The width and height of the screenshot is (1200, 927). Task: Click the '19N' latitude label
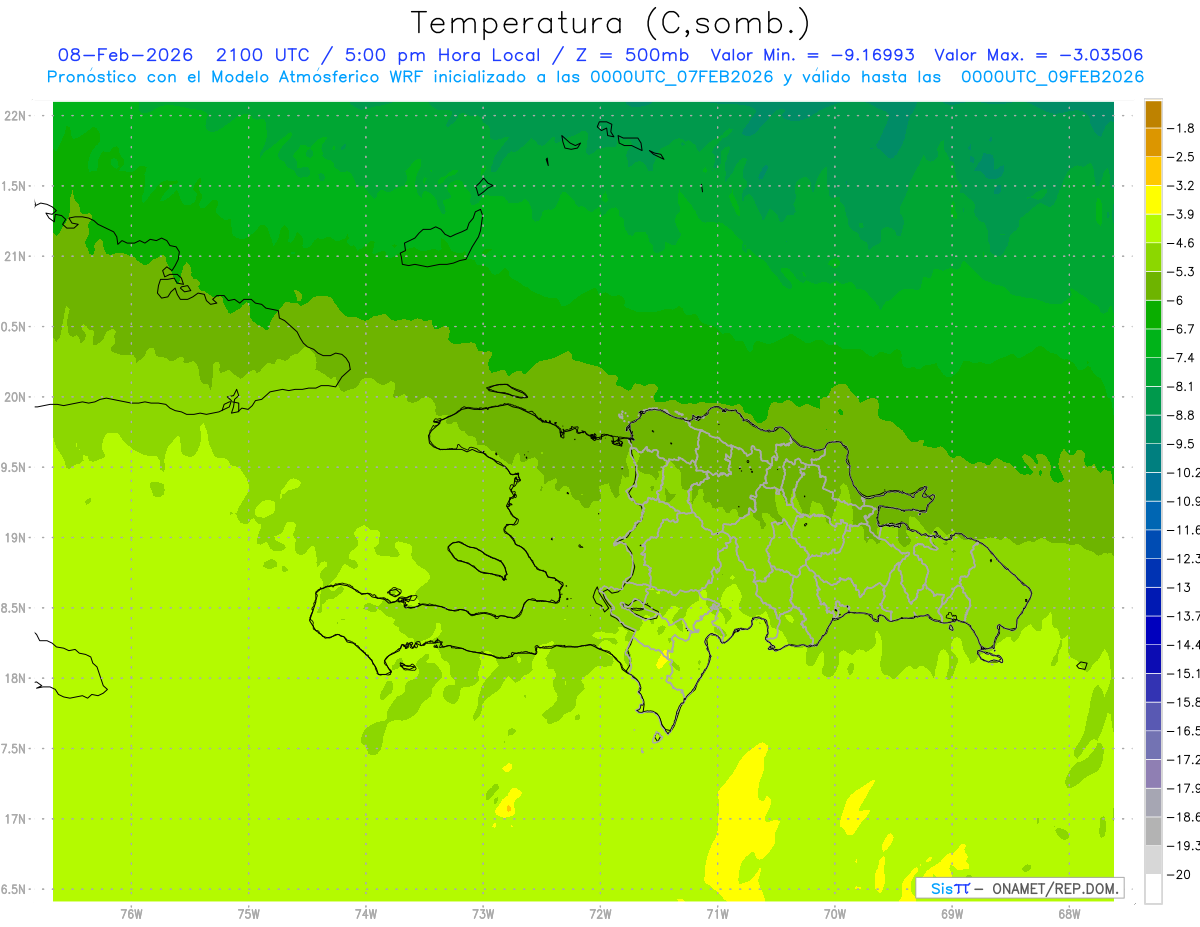(x=17, y=537)
